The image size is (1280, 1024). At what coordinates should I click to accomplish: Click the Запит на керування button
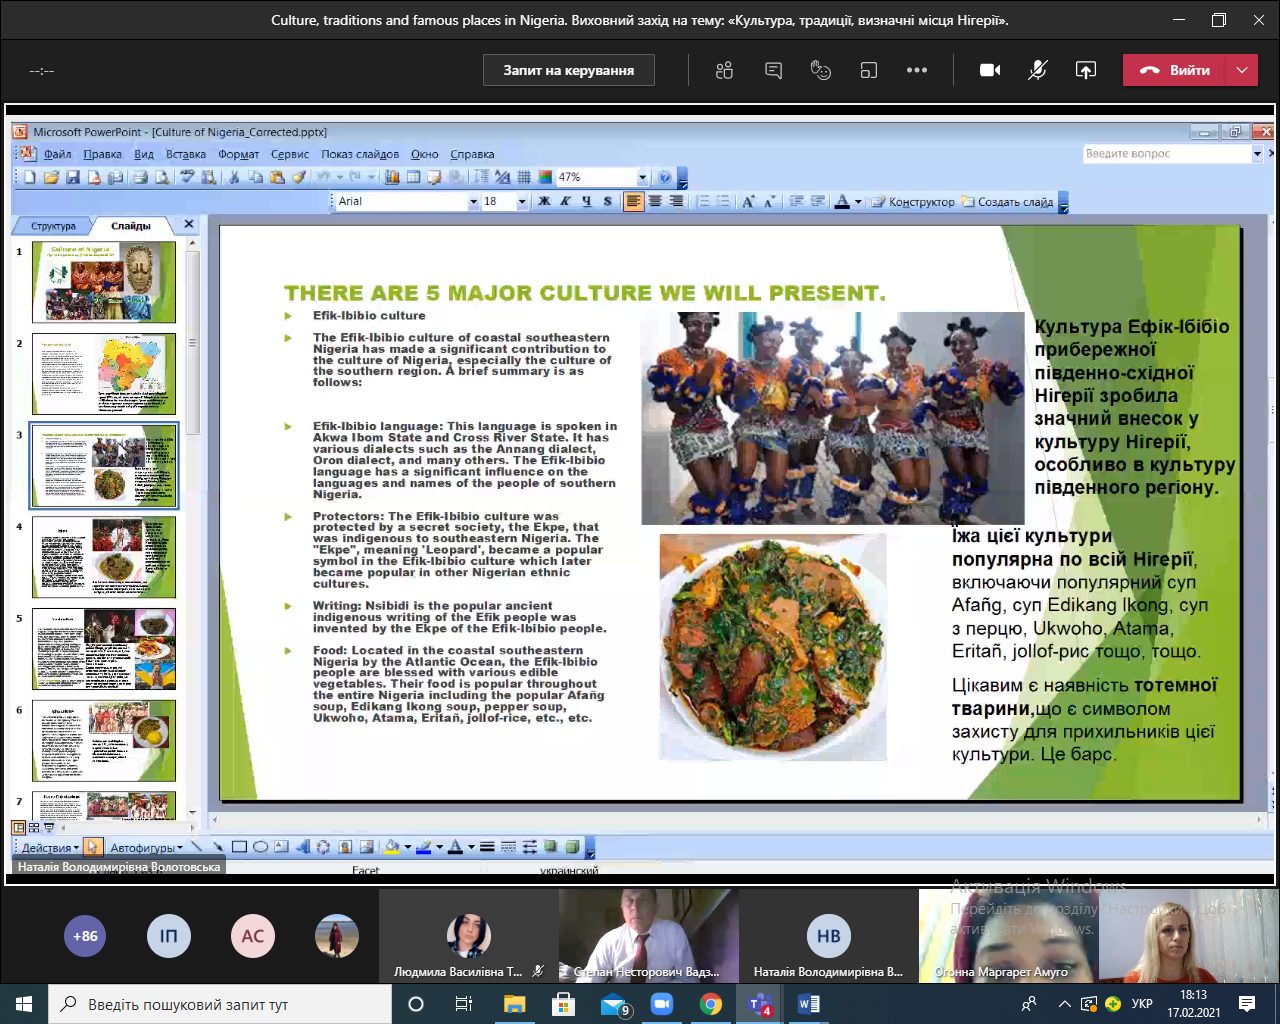(568, 70)
